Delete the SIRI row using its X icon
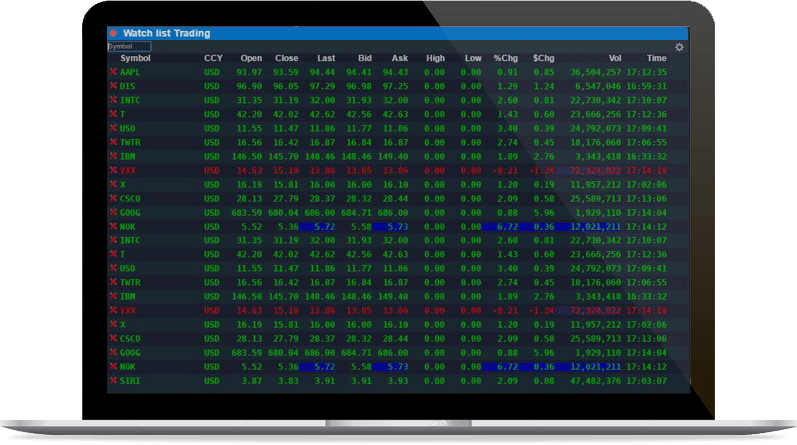 point(113,381)
